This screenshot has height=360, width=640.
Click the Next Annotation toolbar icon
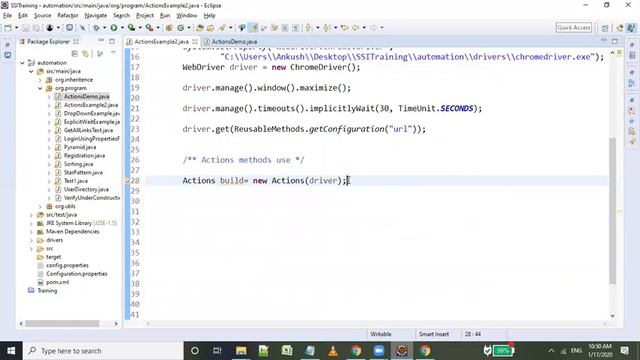click(x=309, y=28)
